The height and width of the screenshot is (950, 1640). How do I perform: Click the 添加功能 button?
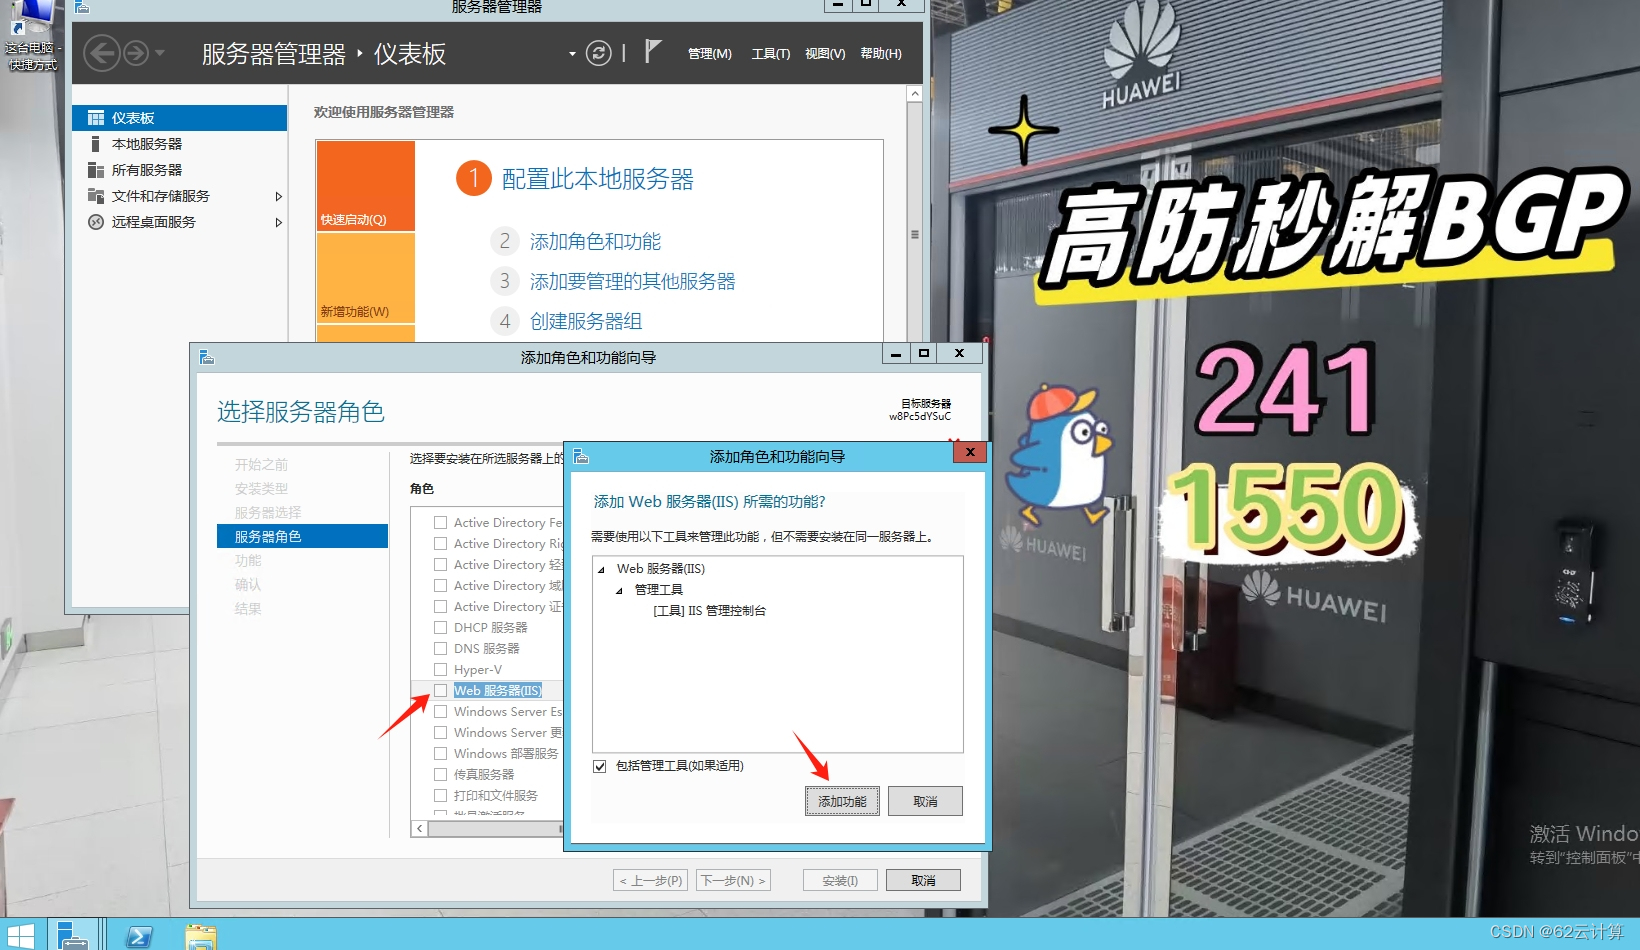click(x=842, y=801)
